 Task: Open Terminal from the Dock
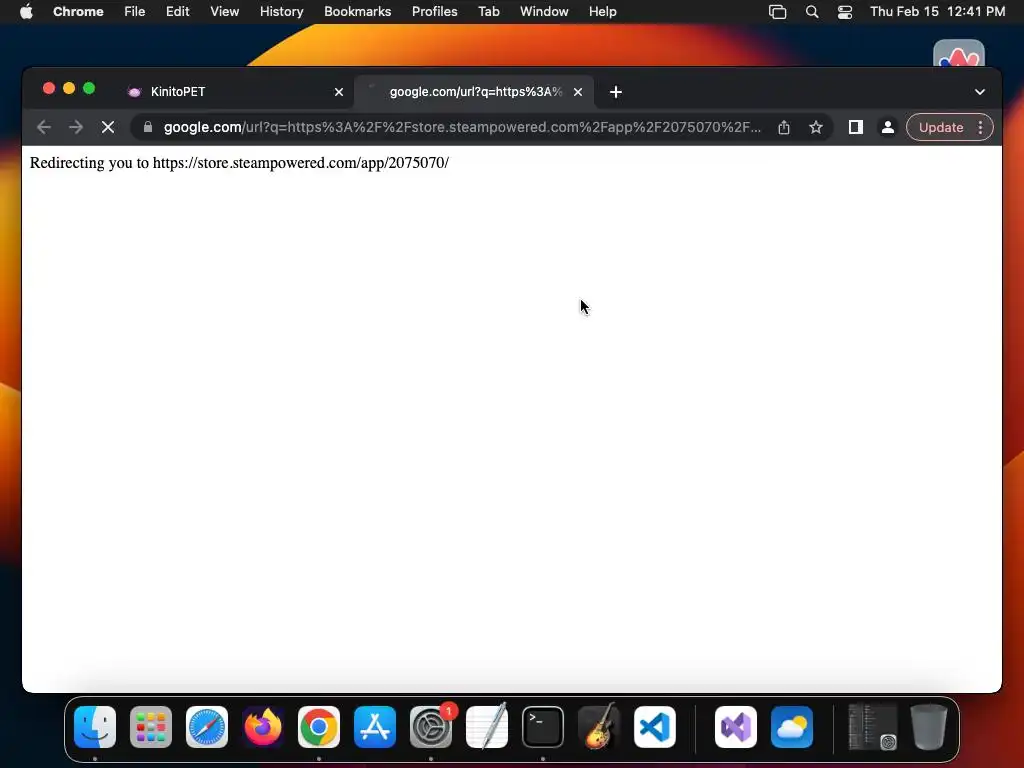pos(543,727)
